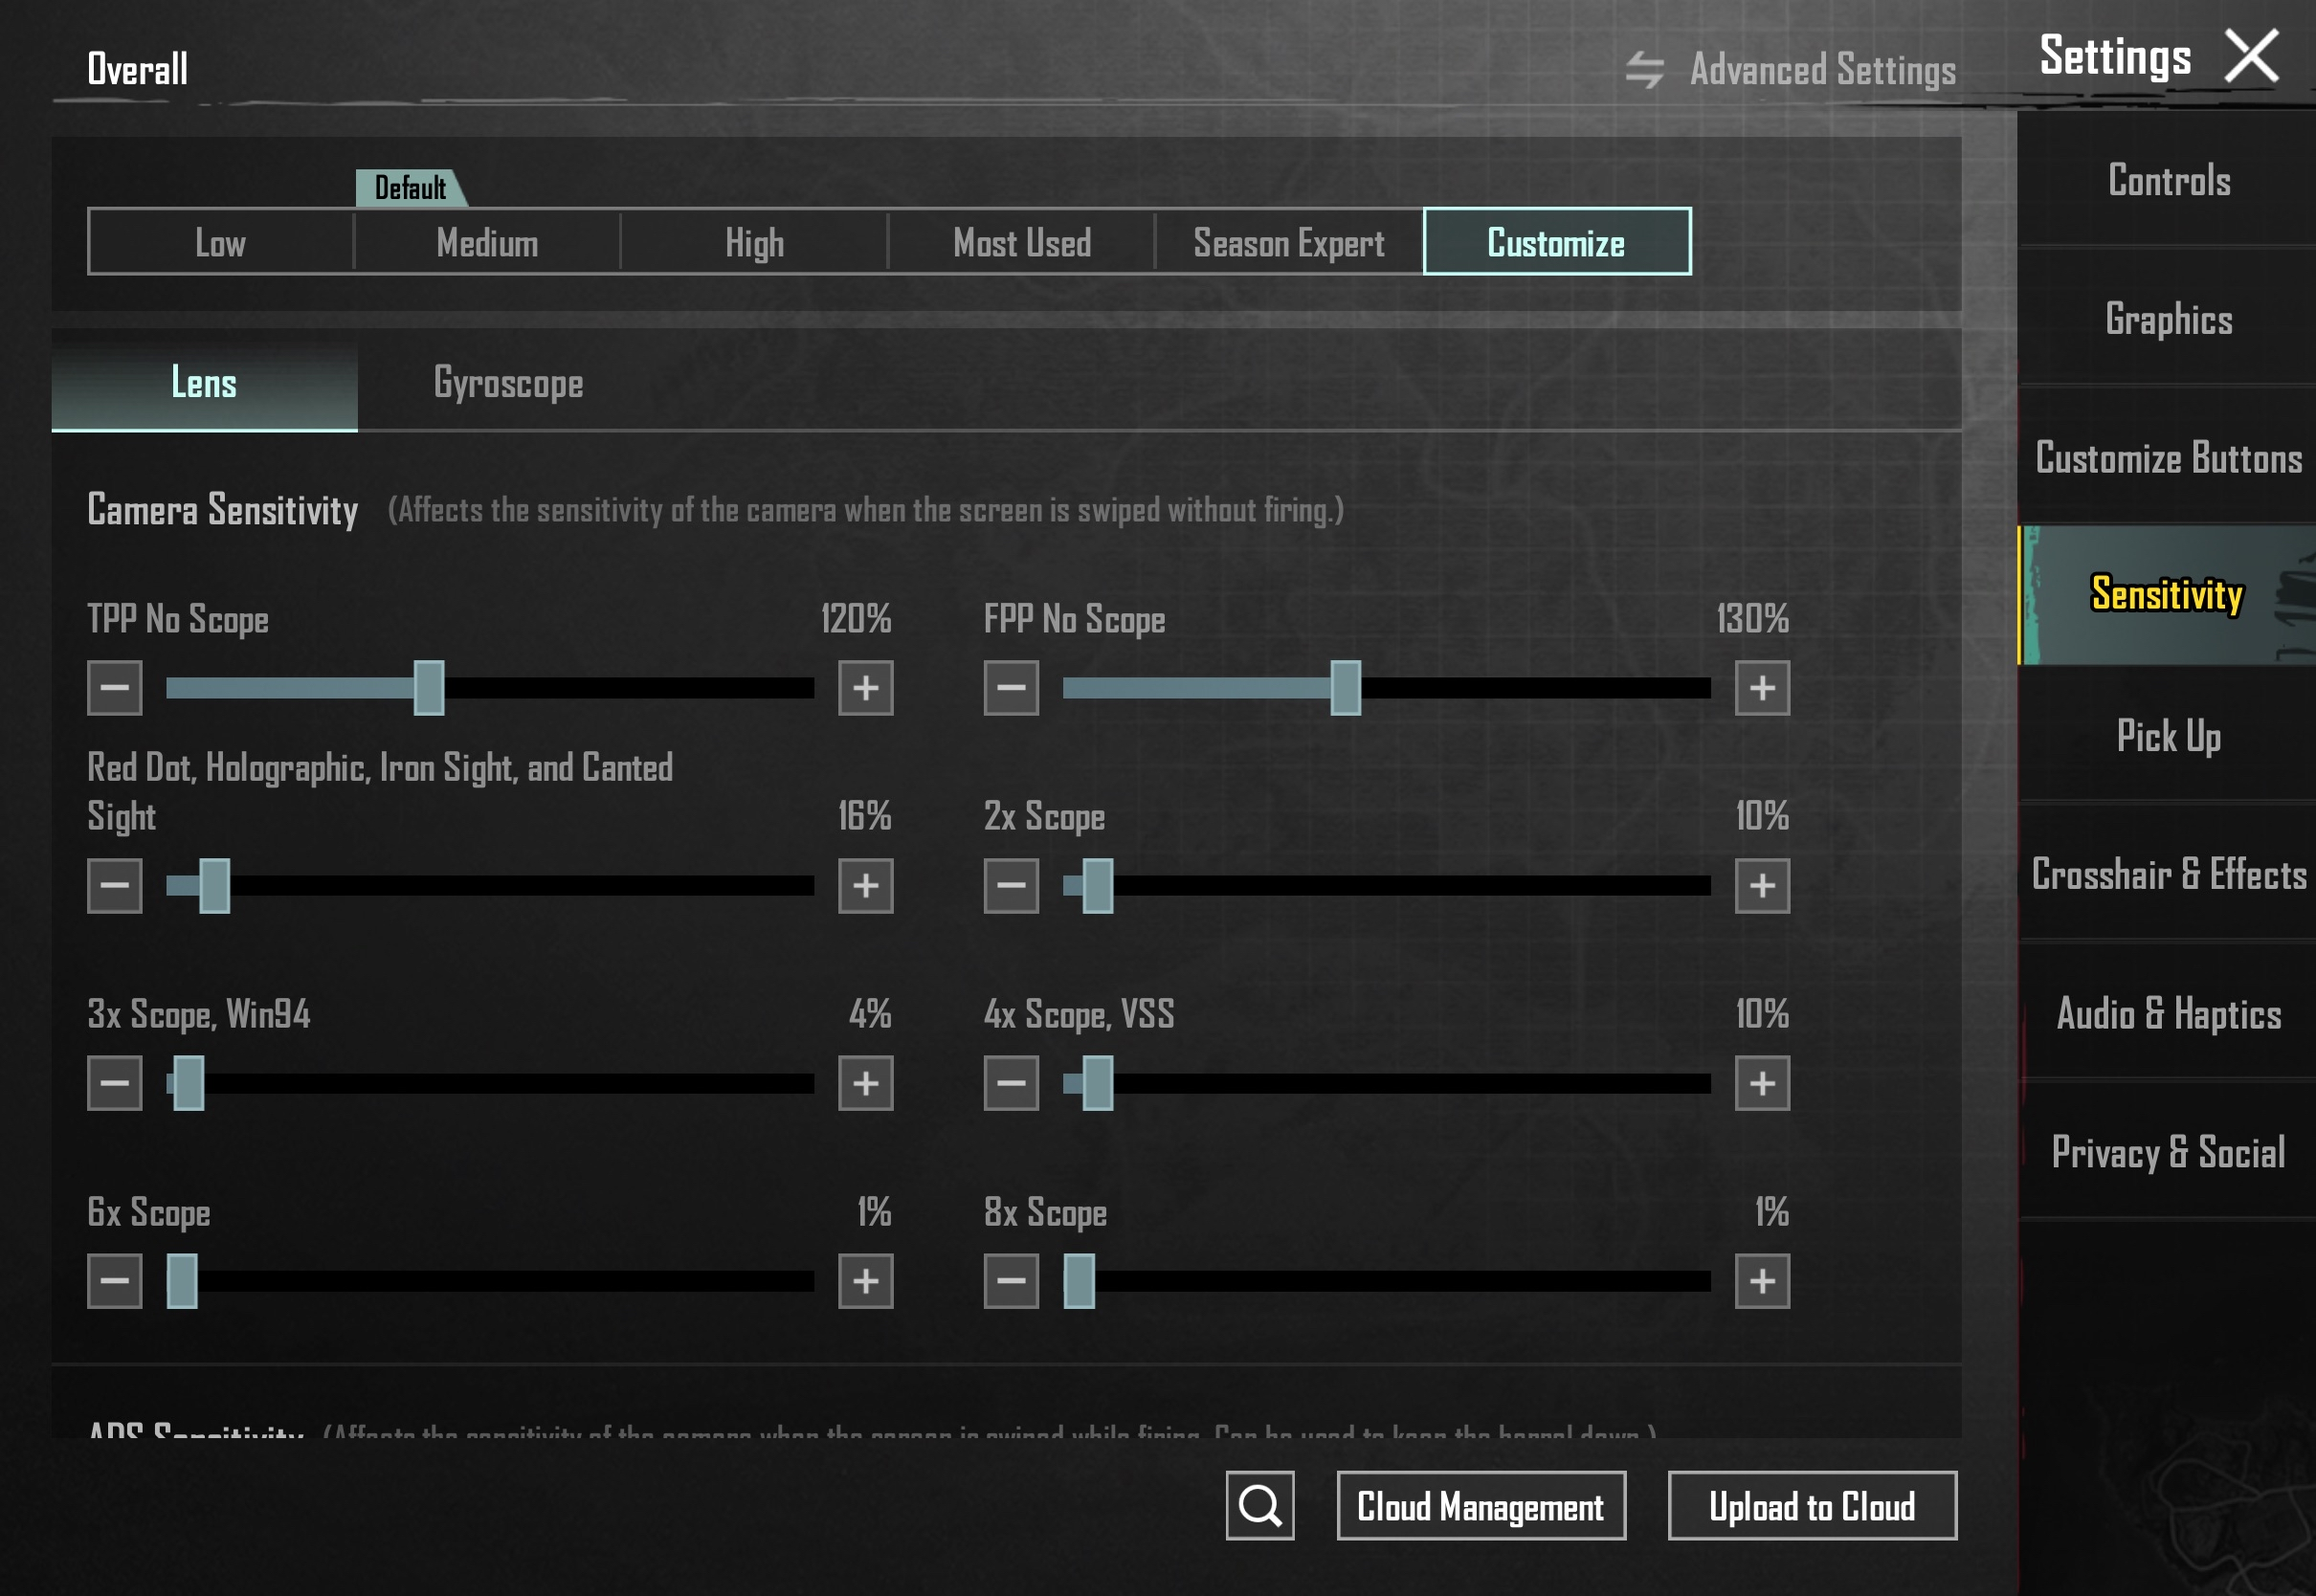Select the Most Used preset
Viewport: 2316px width, 1596px height.
[x=1021, y=242]
